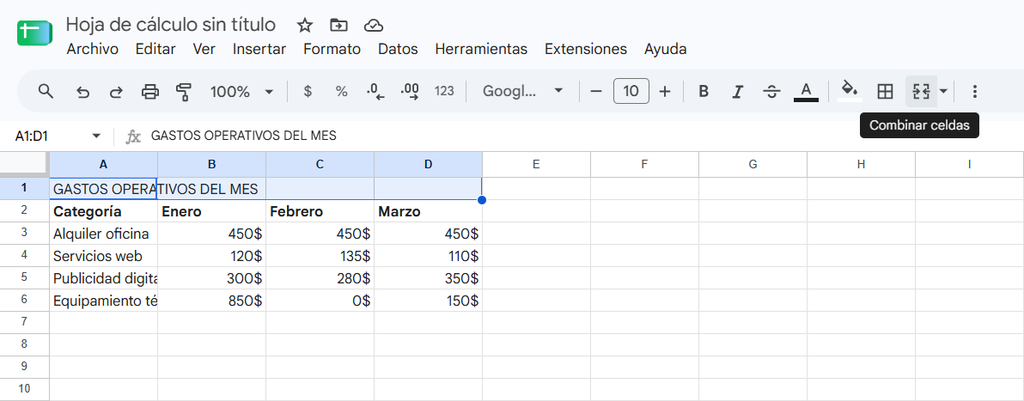Open the Ver menu
This screenshot has height=401, width=1024.
(x=204, y=49)
